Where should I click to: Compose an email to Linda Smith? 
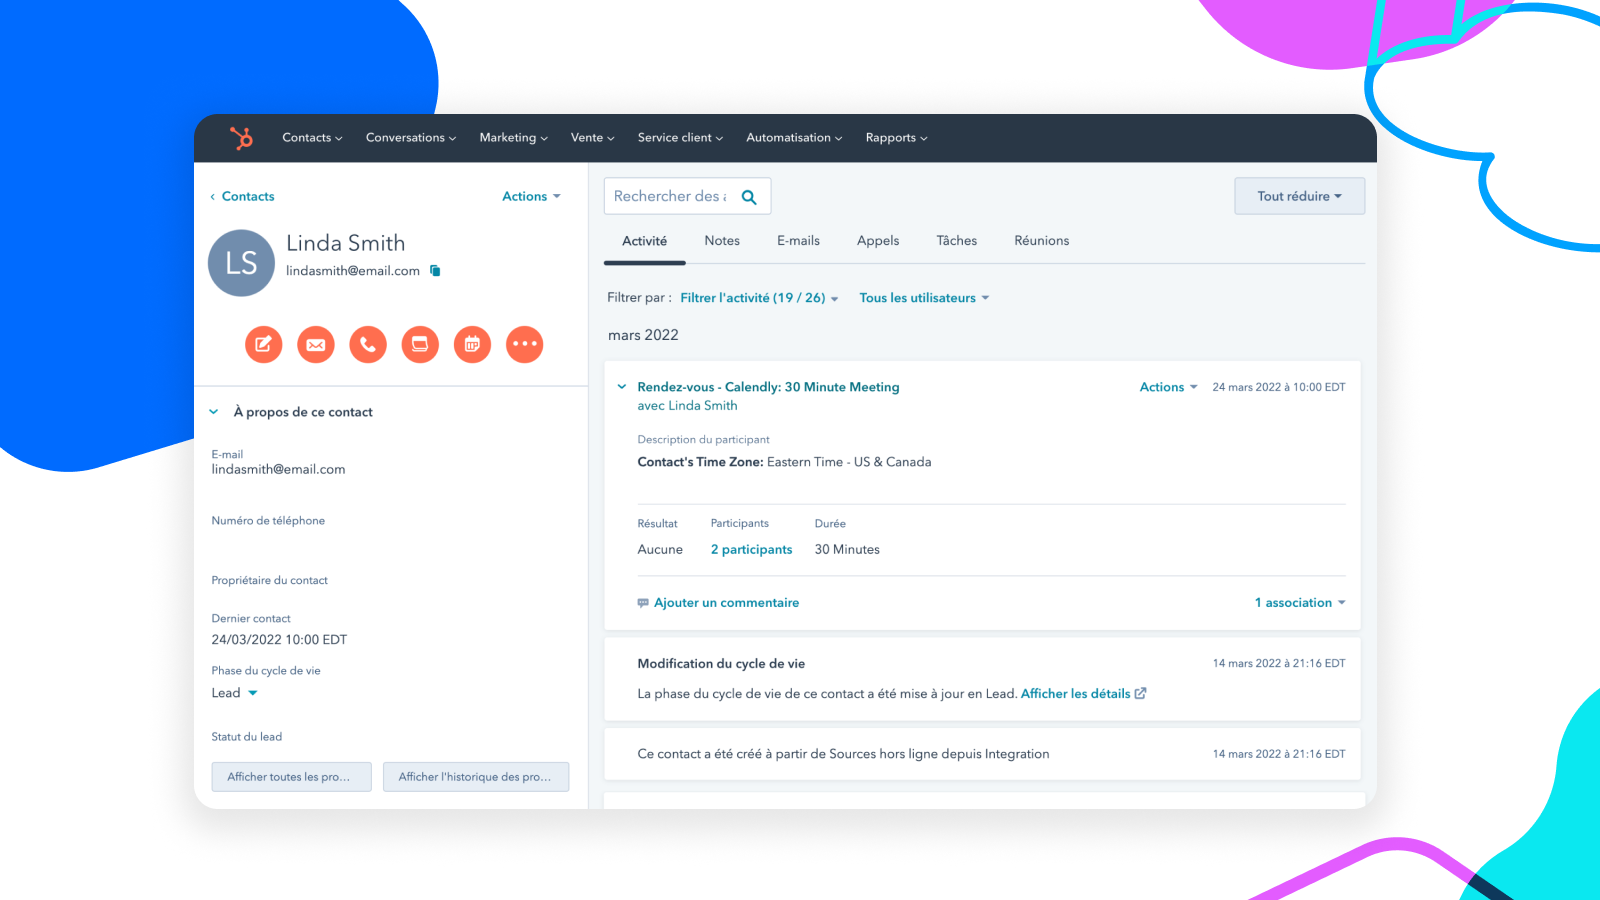pyautogui.click(x=315, y=344)
